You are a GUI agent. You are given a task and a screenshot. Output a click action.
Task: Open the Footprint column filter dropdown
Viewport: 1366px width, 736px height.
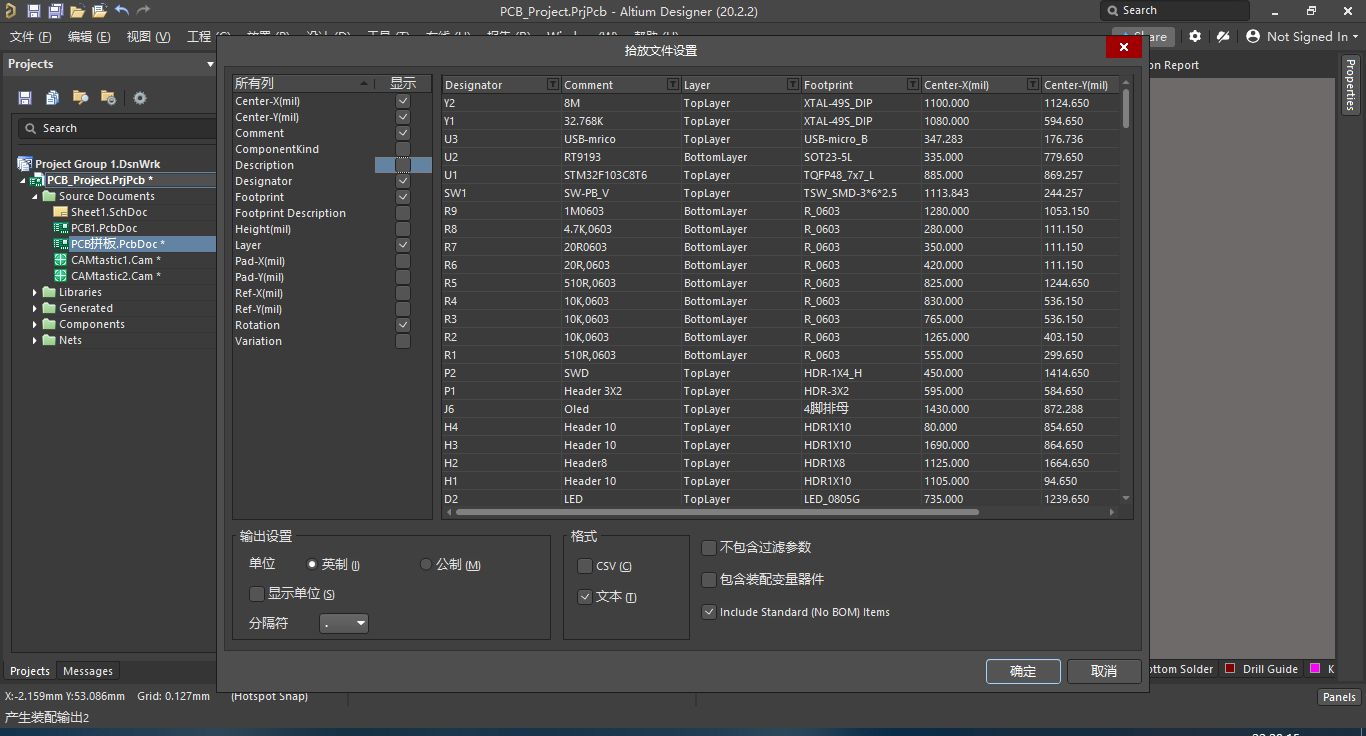click(912, 84)
